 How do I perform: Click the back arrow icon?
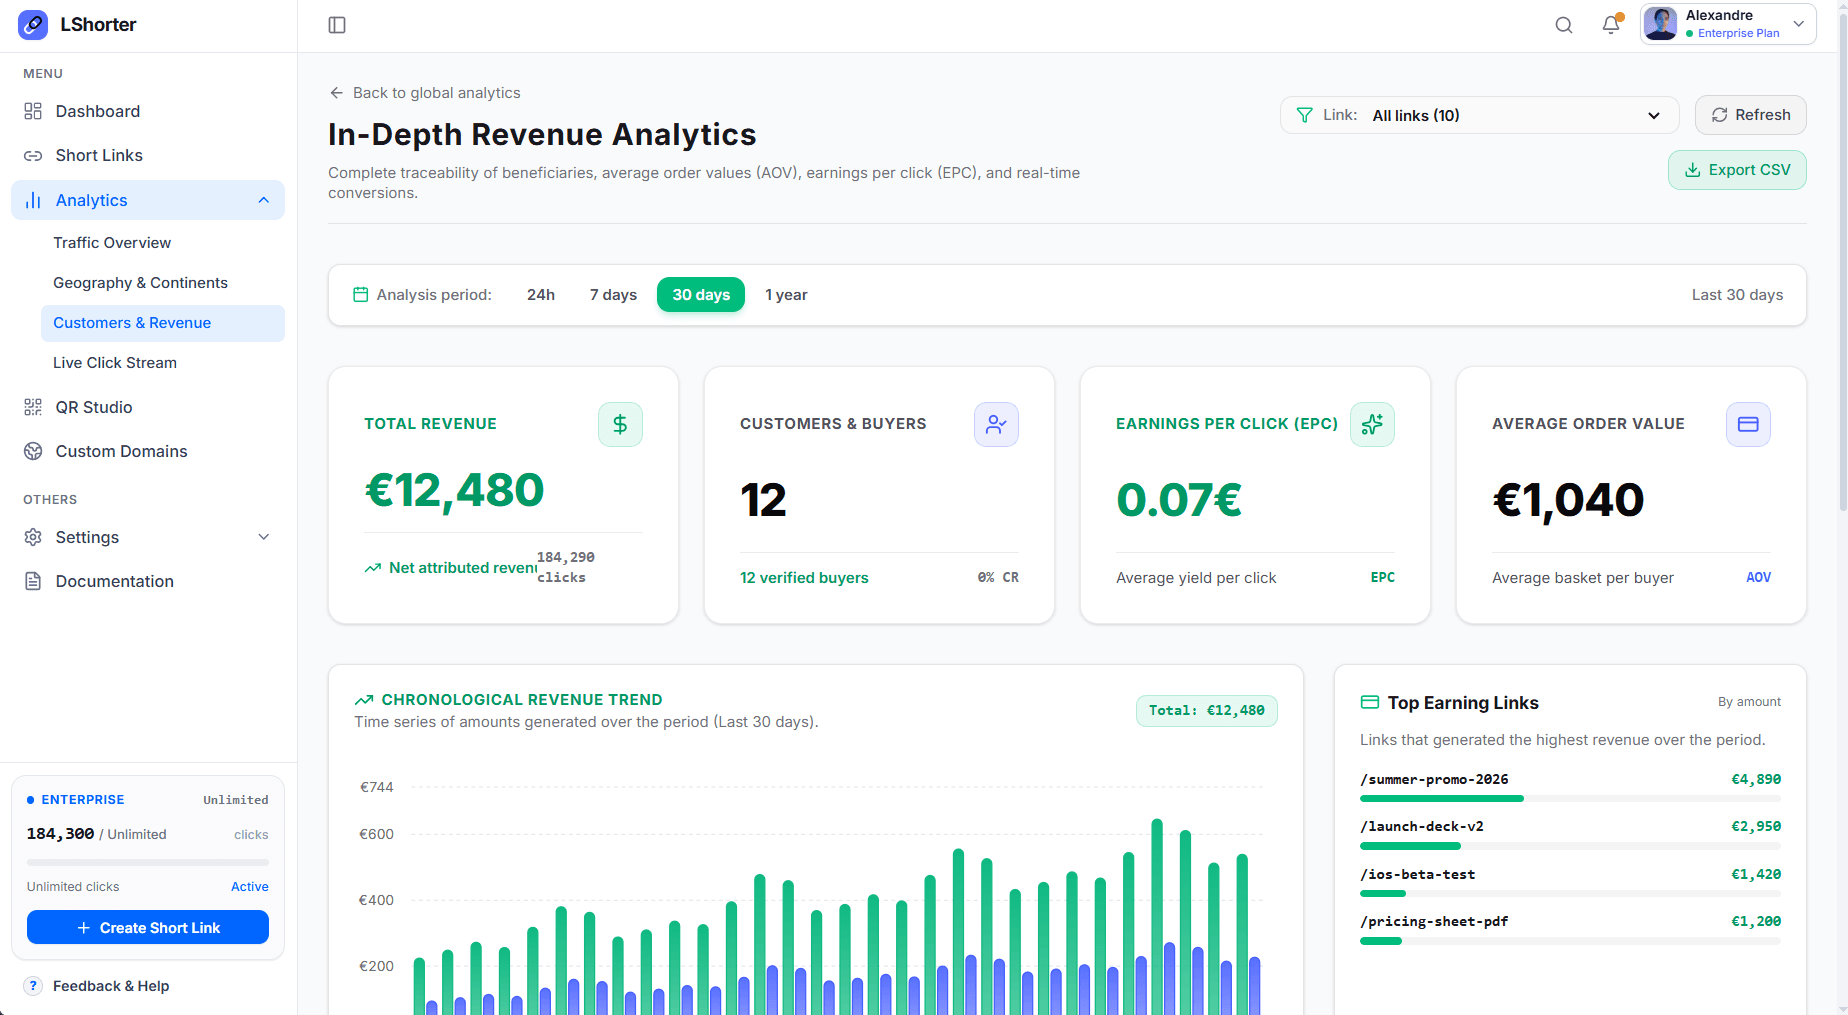point(337,93)
